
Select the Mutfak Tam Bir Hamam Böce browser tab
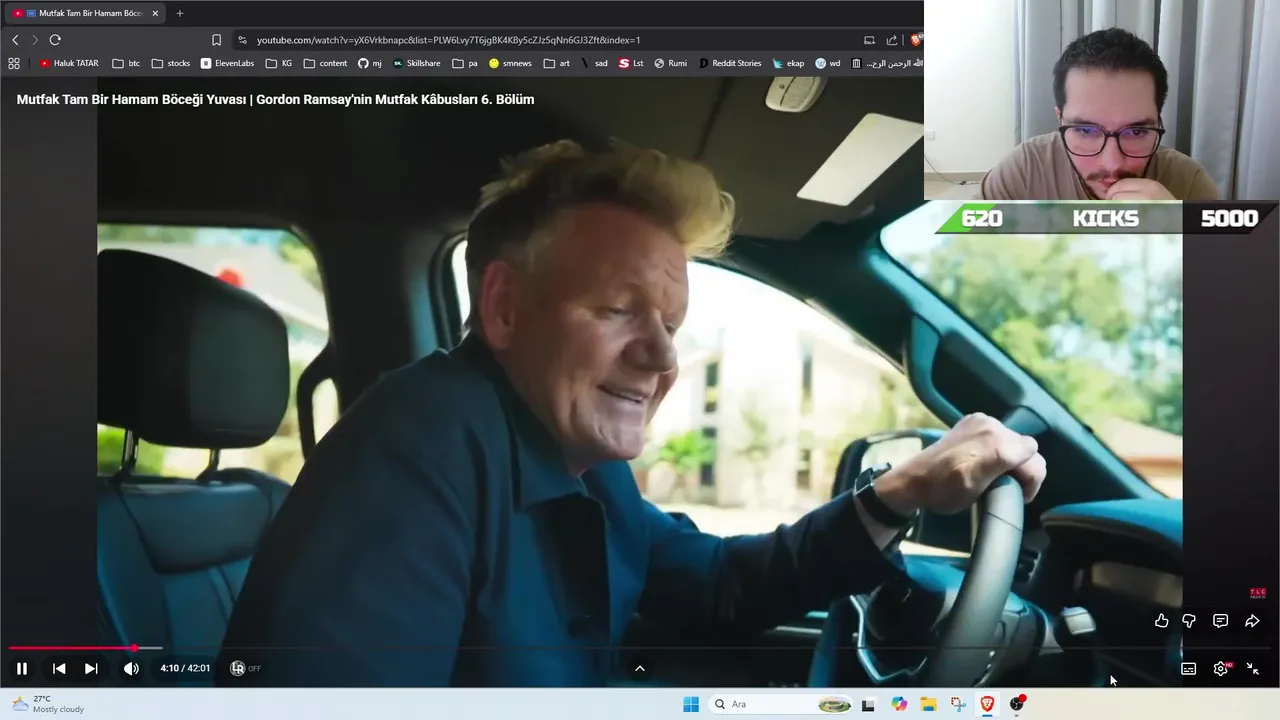point(85,13)
